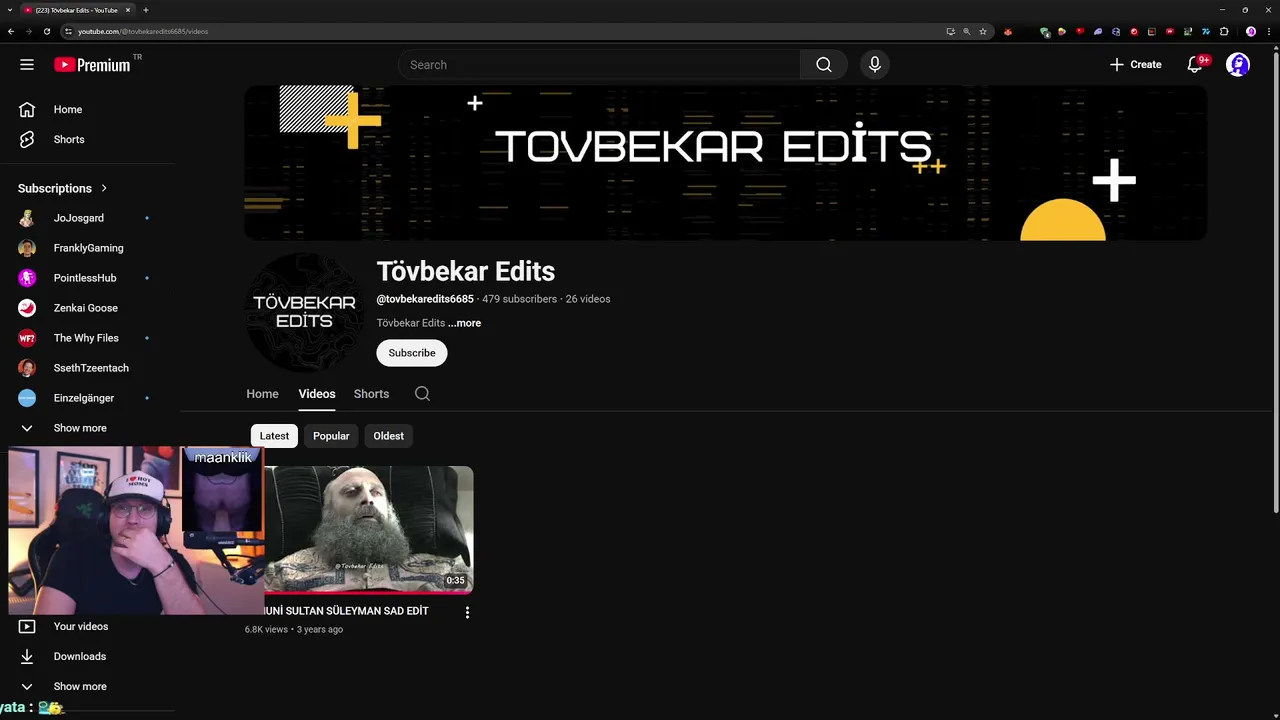
Task: Open the video's three-dot action menu
Action: point(467,612)
